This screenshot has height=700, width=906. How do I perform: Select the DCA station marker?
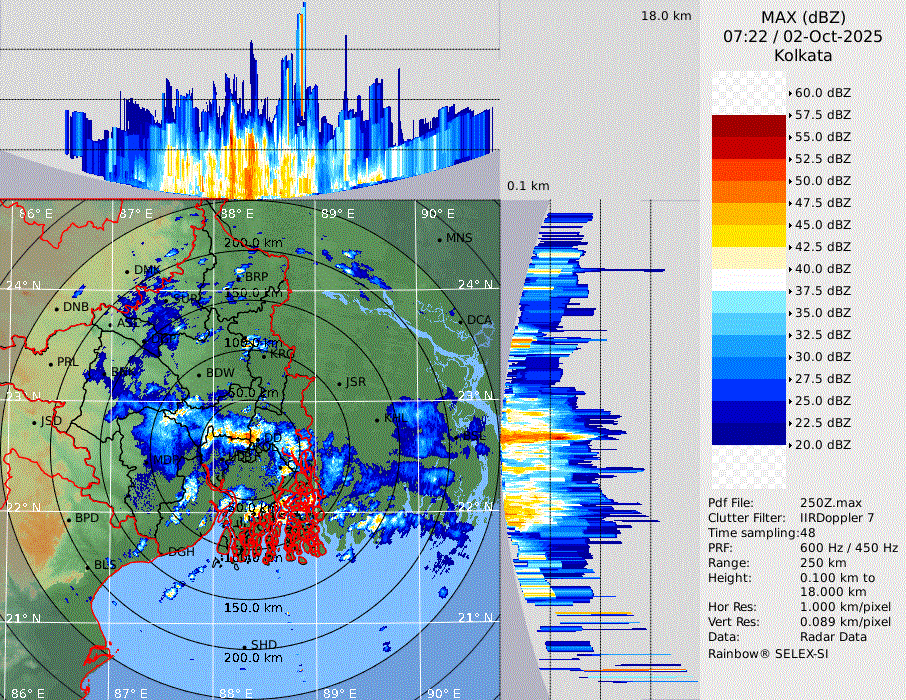click(461, 320)
